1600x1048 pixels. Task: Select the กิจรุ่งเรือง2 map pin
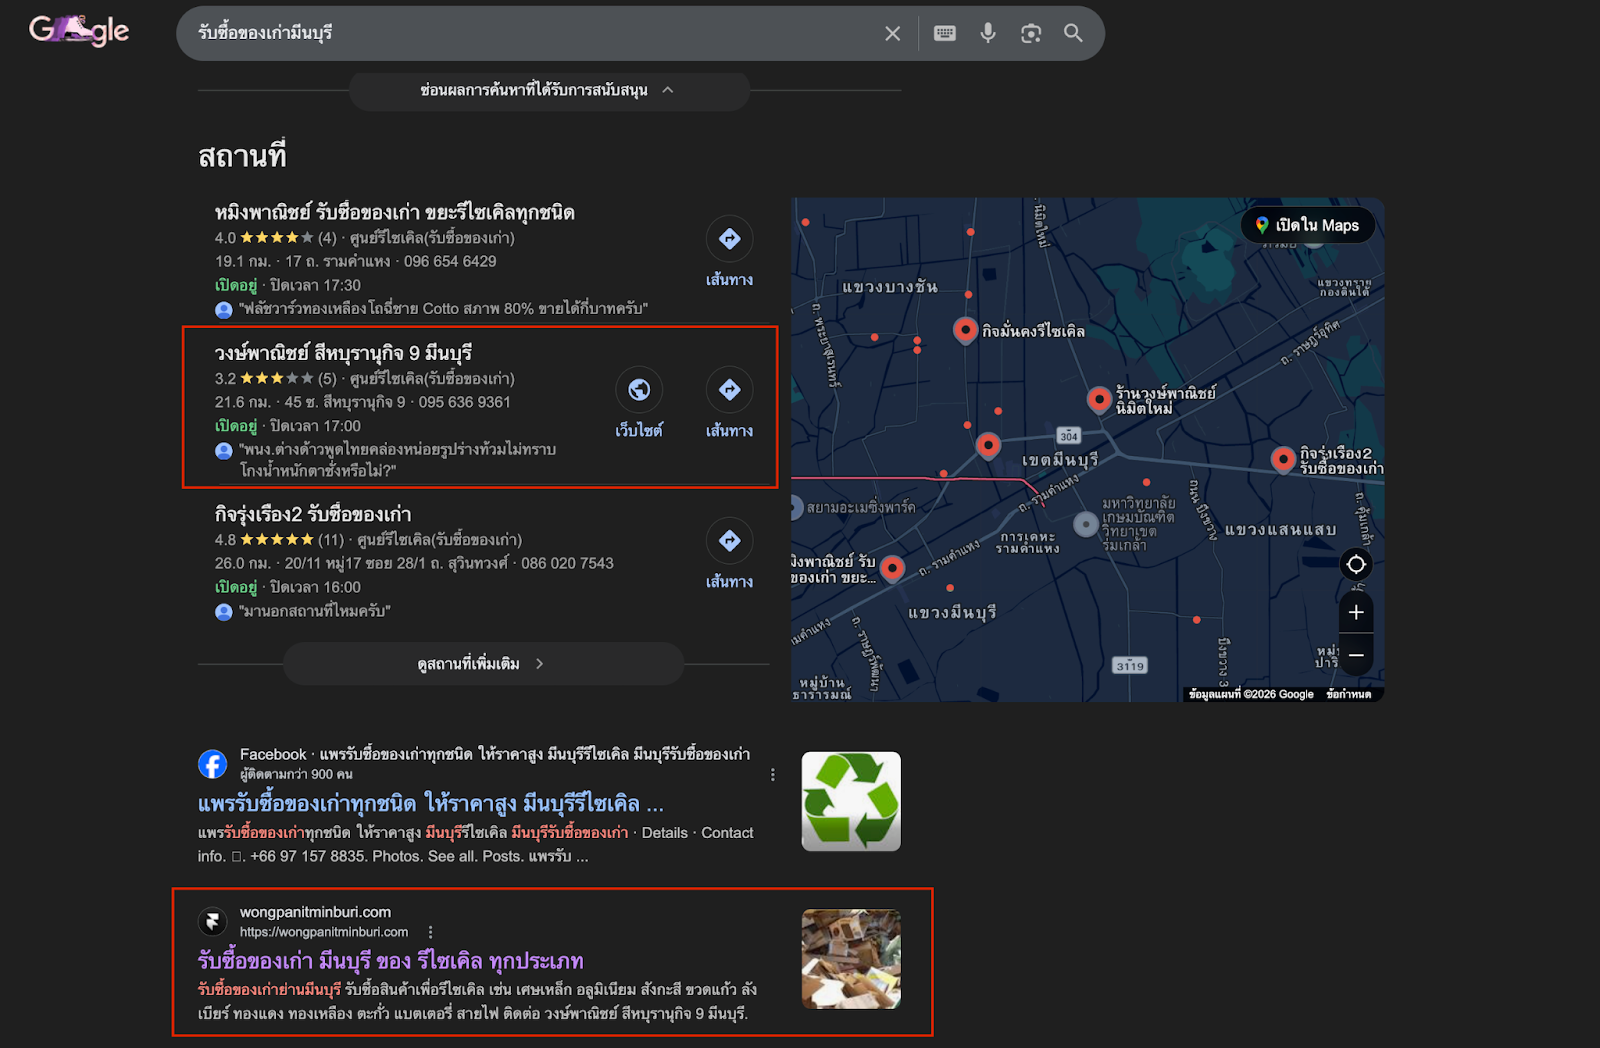[1283, 459]
